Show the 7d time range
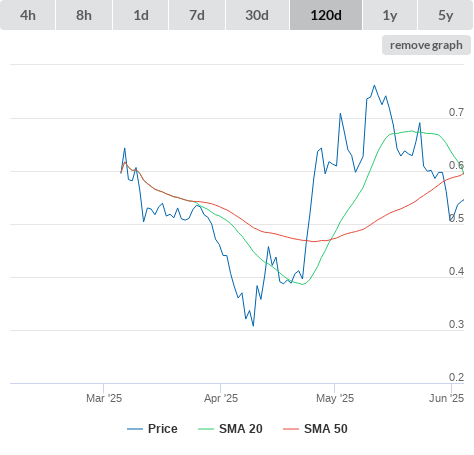This screenshot has width=474, height=455. tap(197, 15)
